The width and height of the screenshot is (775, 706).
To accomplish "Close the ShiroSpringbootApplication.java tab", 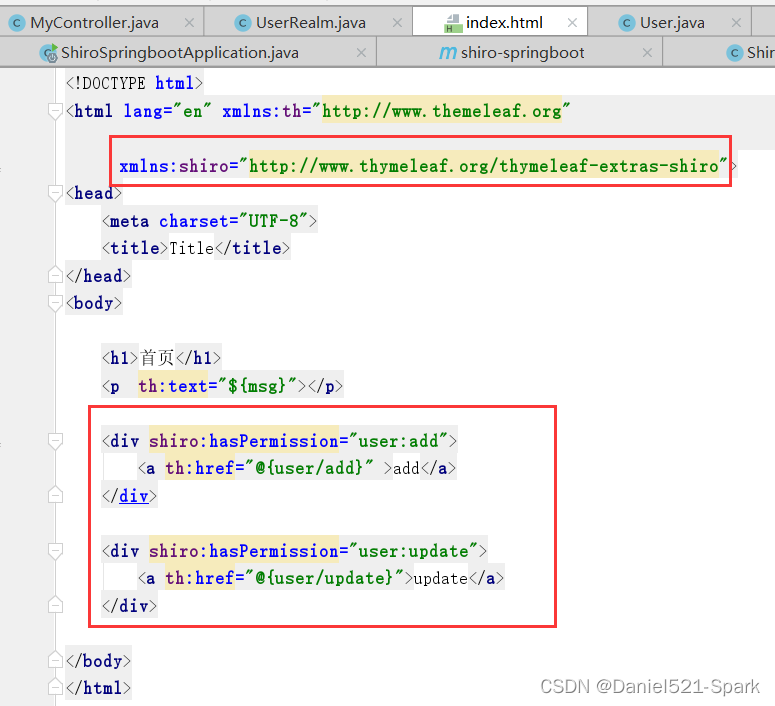I will pyautogui.click(x=361, y=53).
